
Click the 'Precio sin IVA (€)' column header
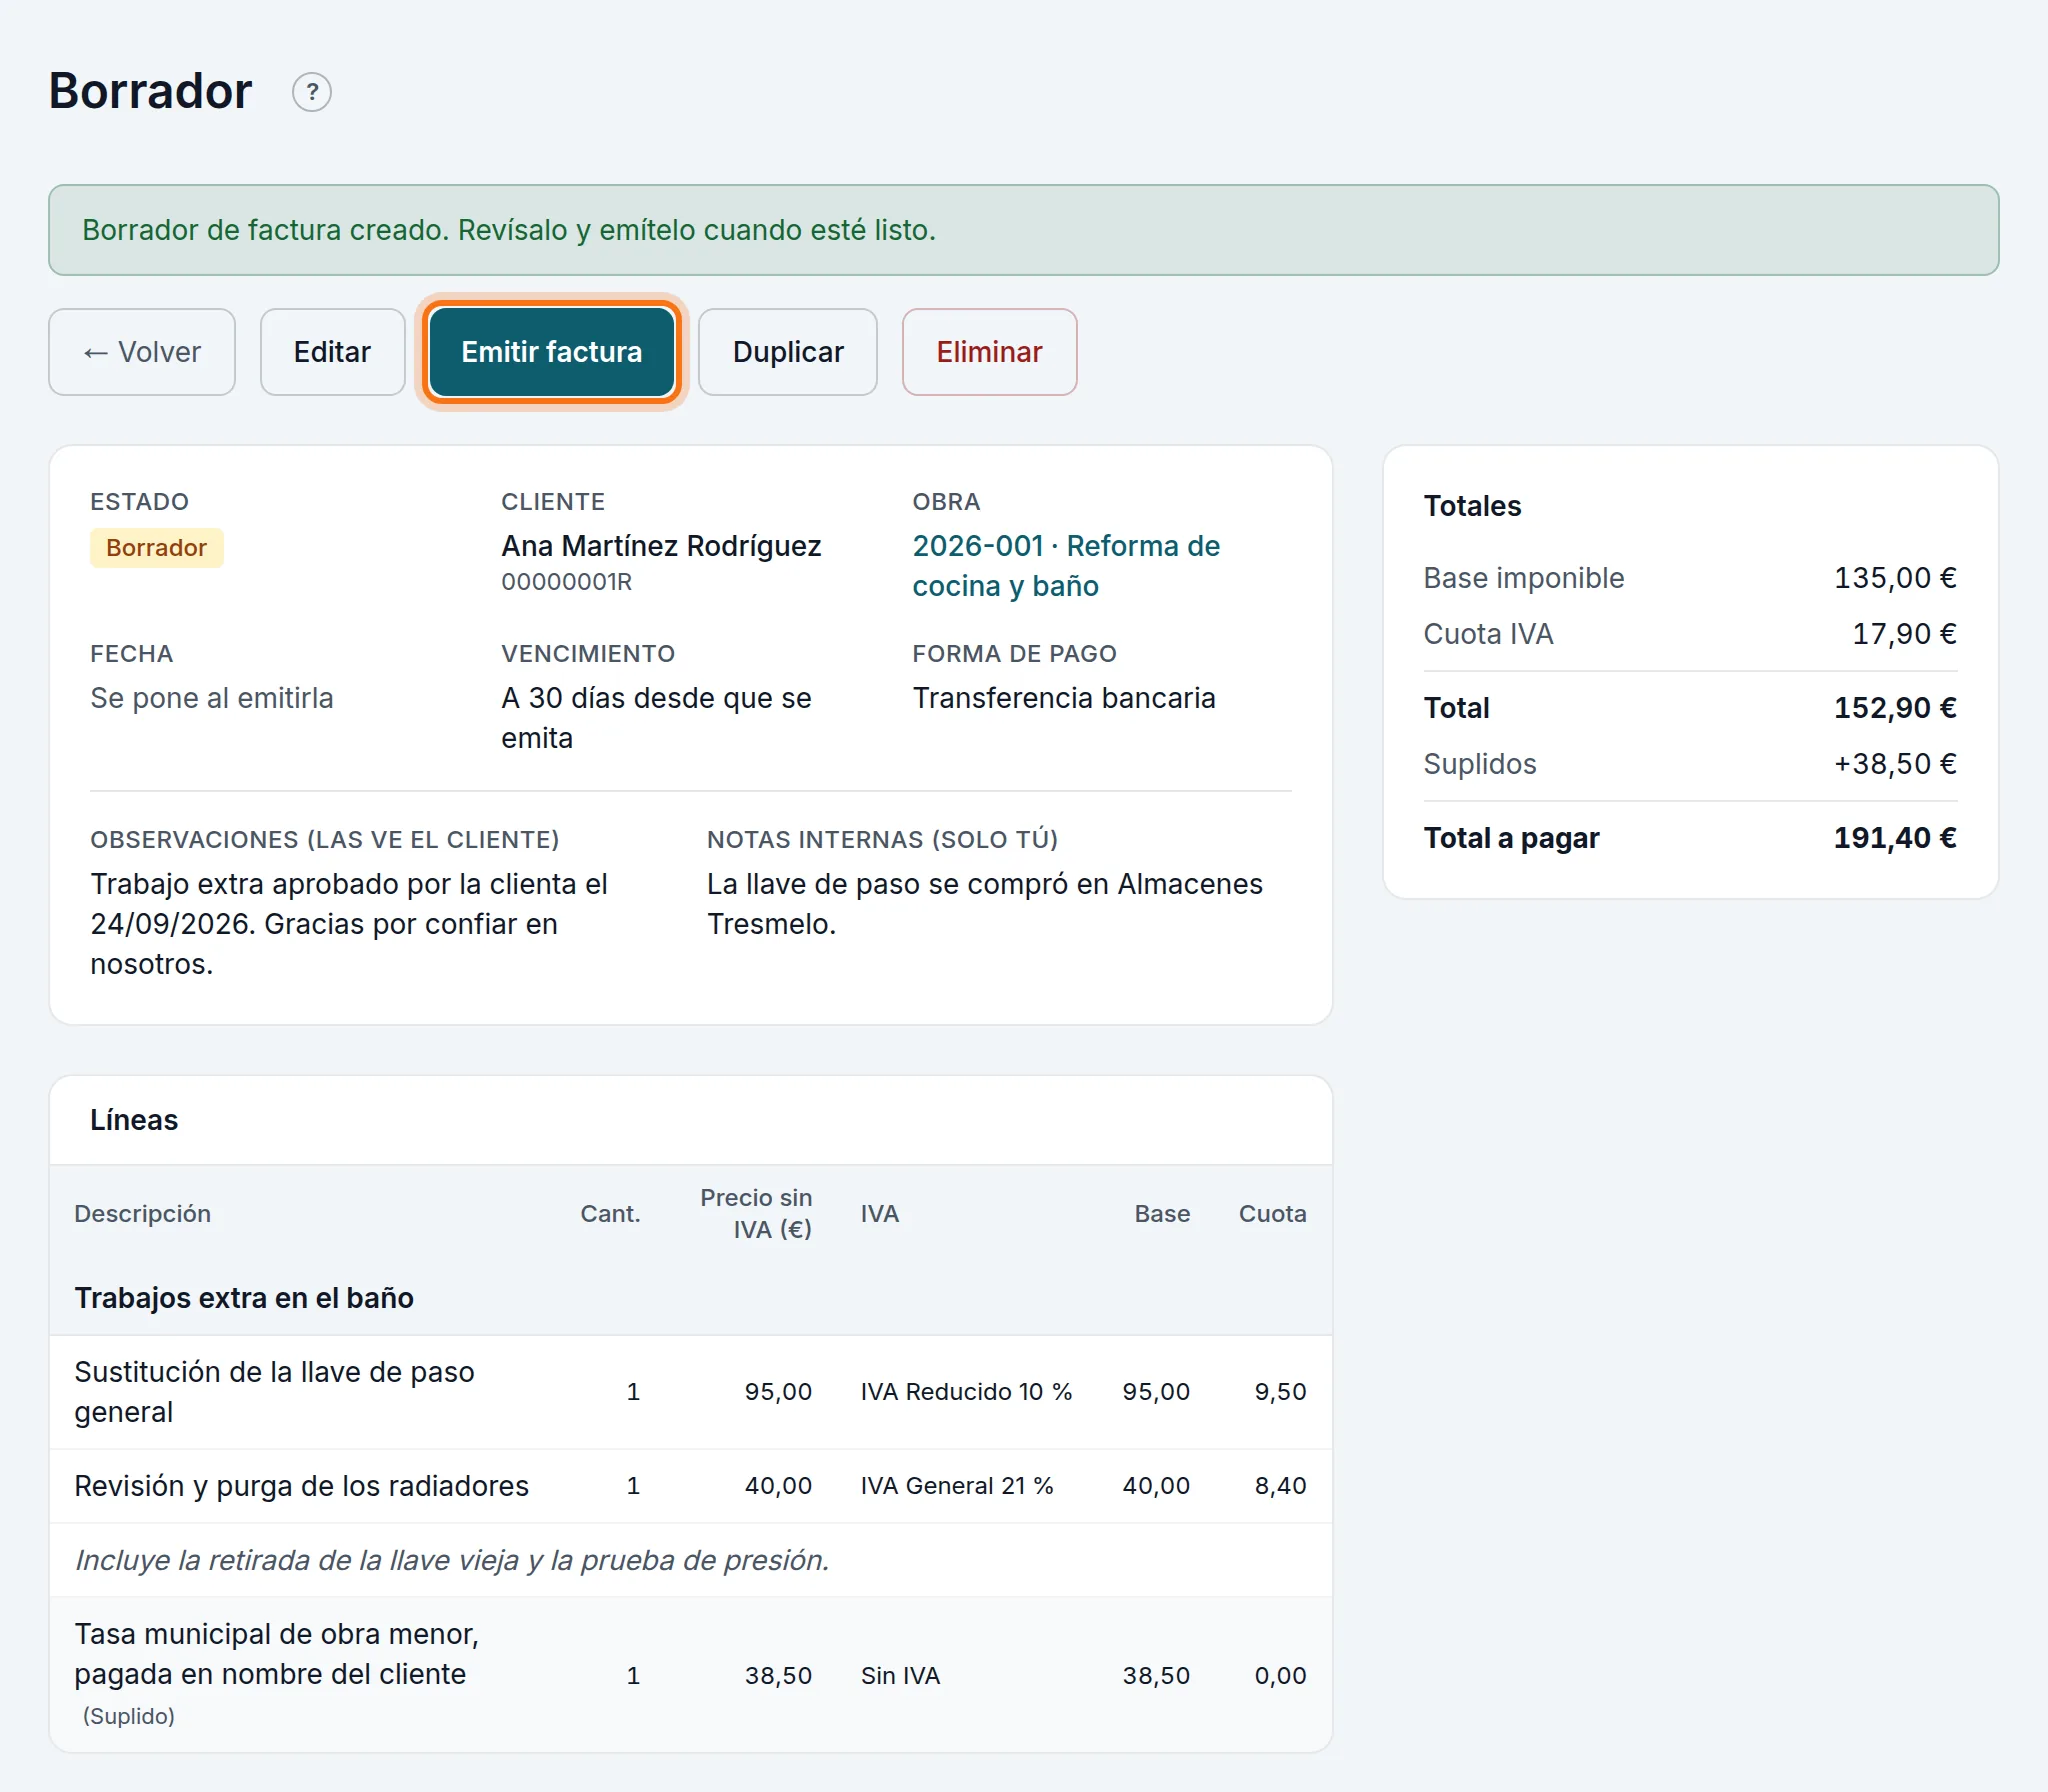pos(756,1214)
